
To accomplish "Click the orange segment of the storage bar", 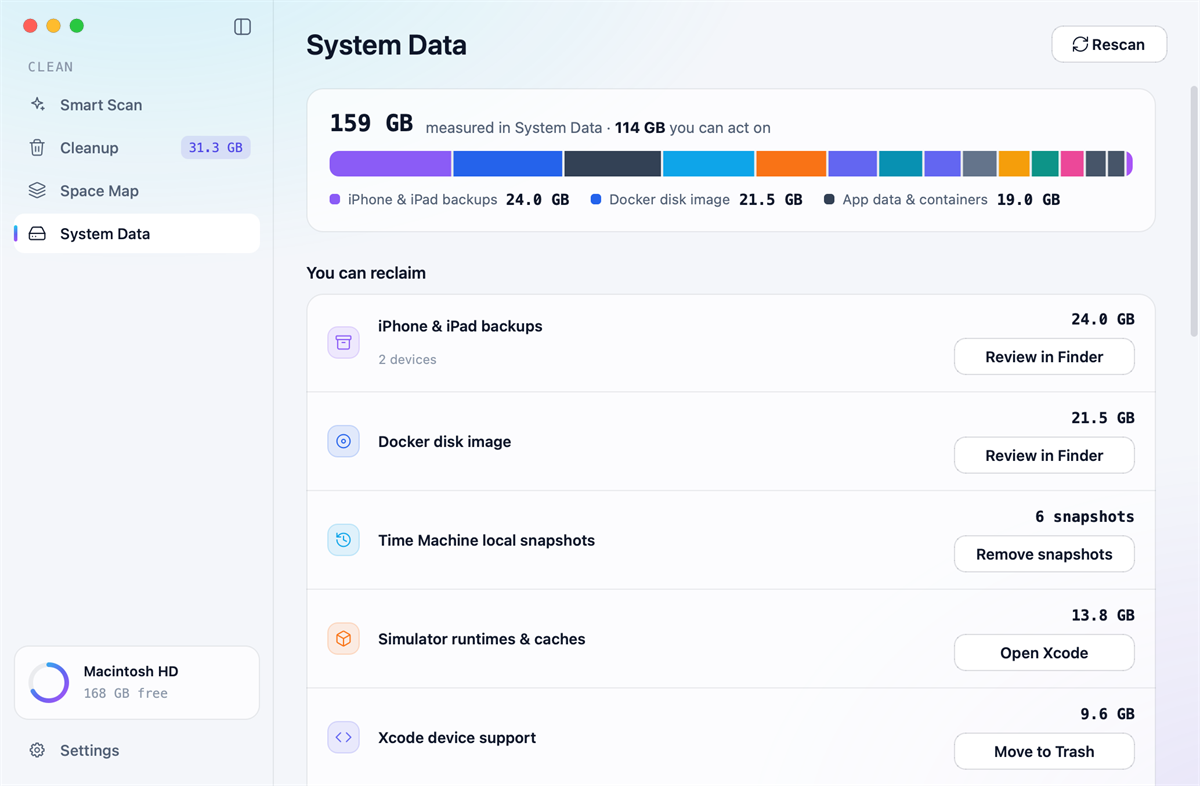I will pos(791,164).
